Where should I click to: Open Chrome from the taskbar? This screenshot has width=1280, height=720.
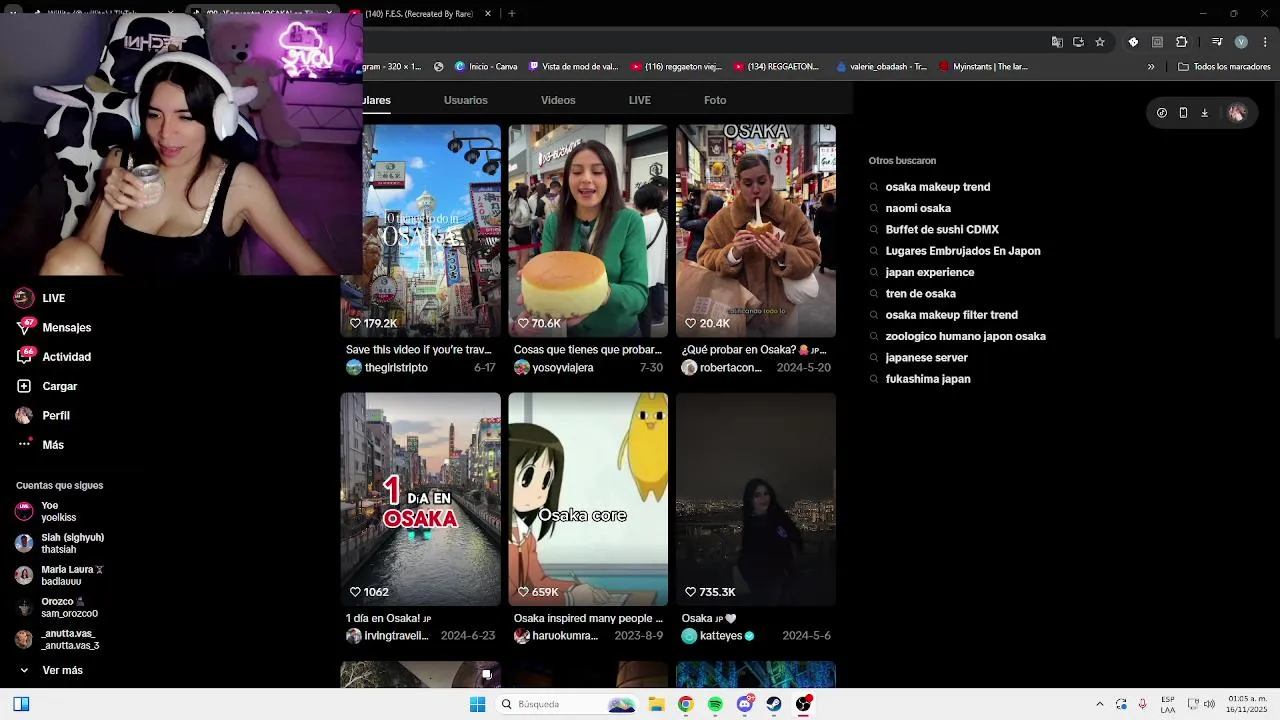click(x=685, y=704)
